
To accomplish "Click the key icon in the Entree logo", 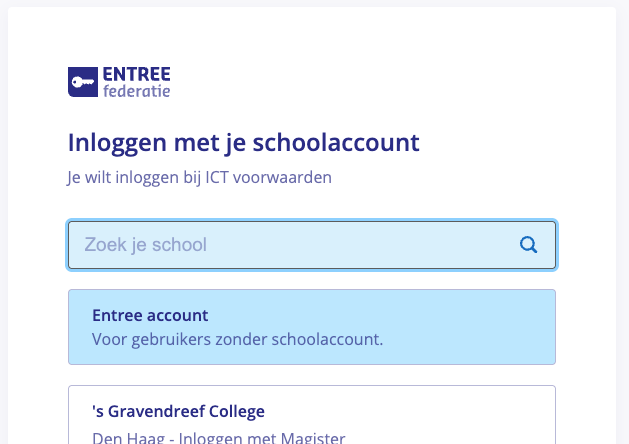I will click(83, 82).
